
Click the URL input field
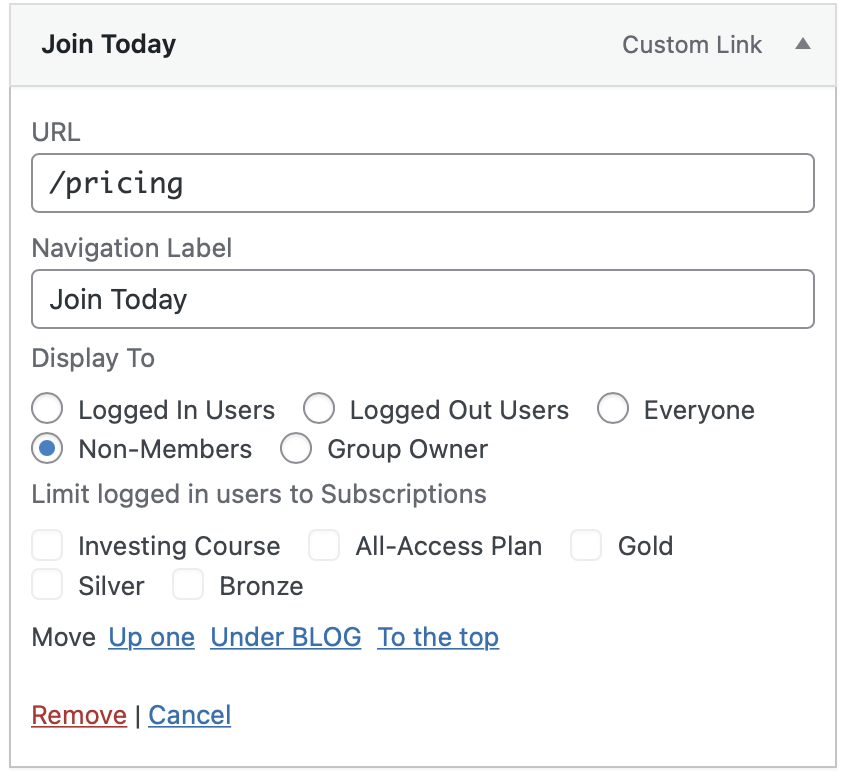(x=422, y=183)
